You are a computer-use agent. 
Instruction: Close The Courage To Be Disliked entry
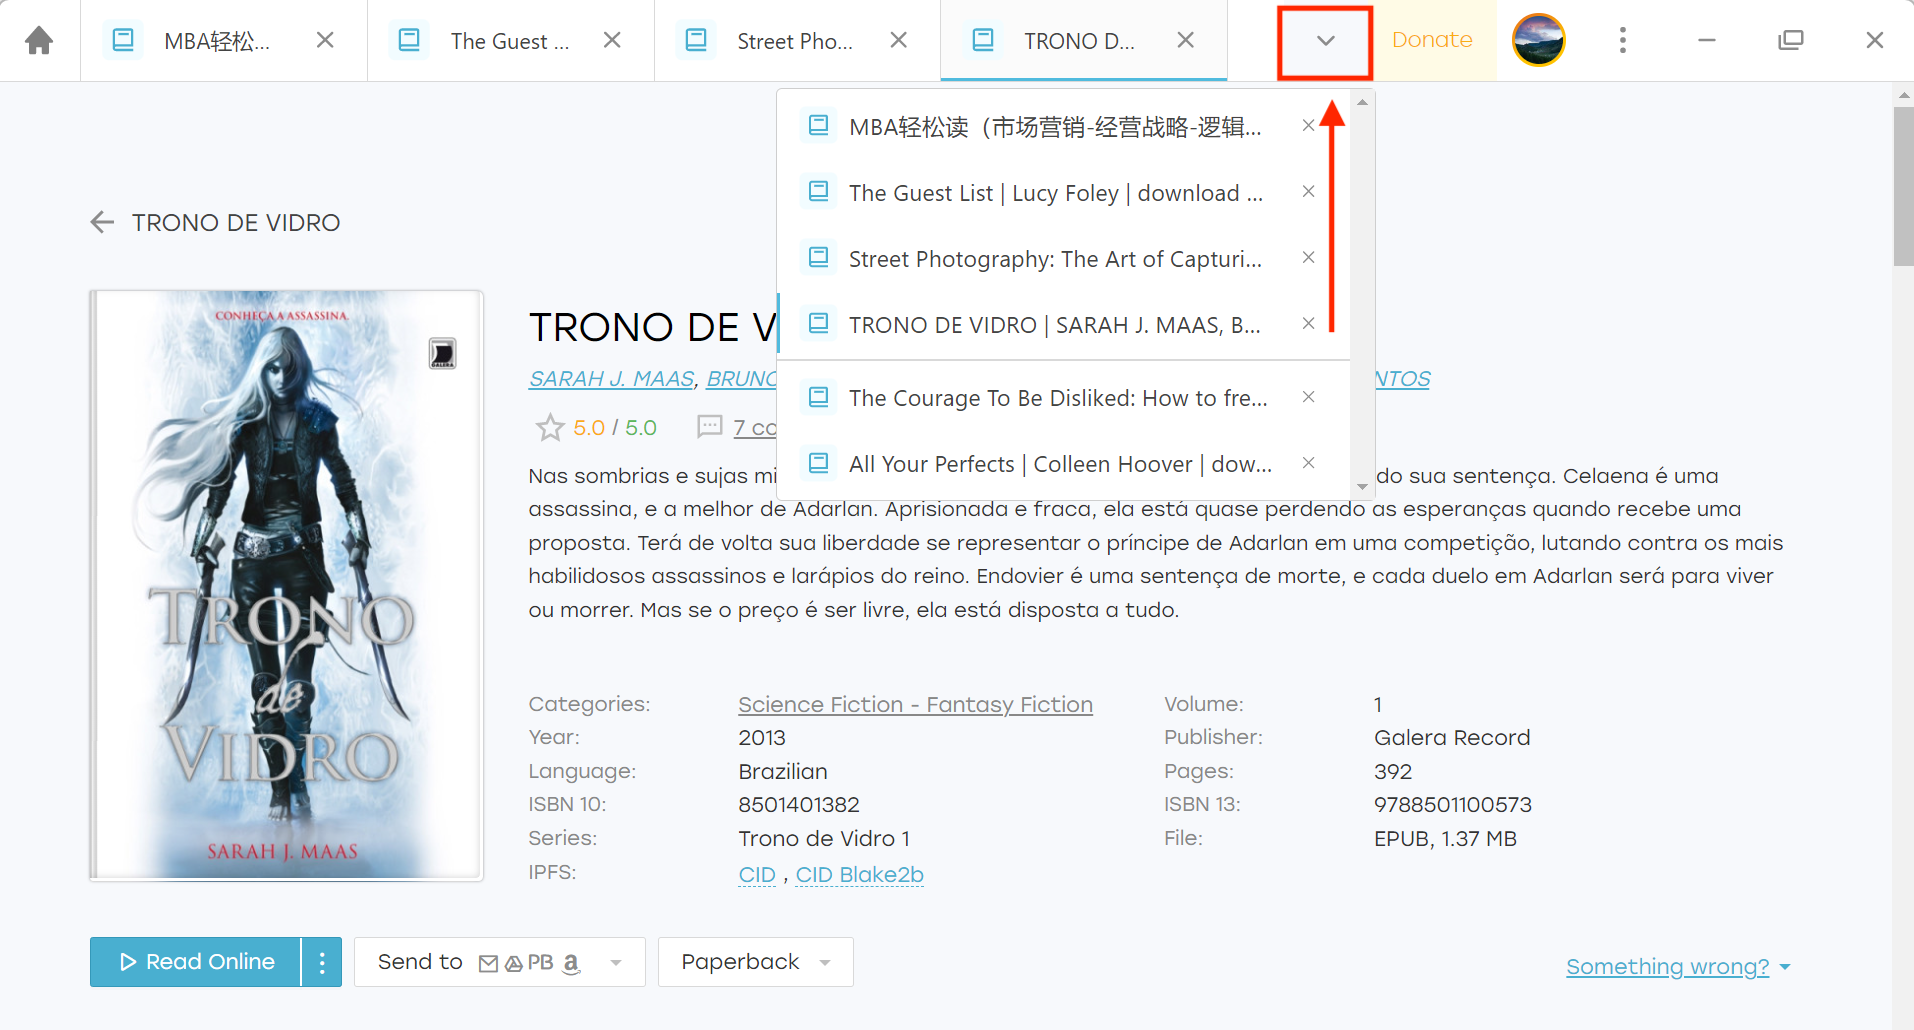[x=1308, y=398]
